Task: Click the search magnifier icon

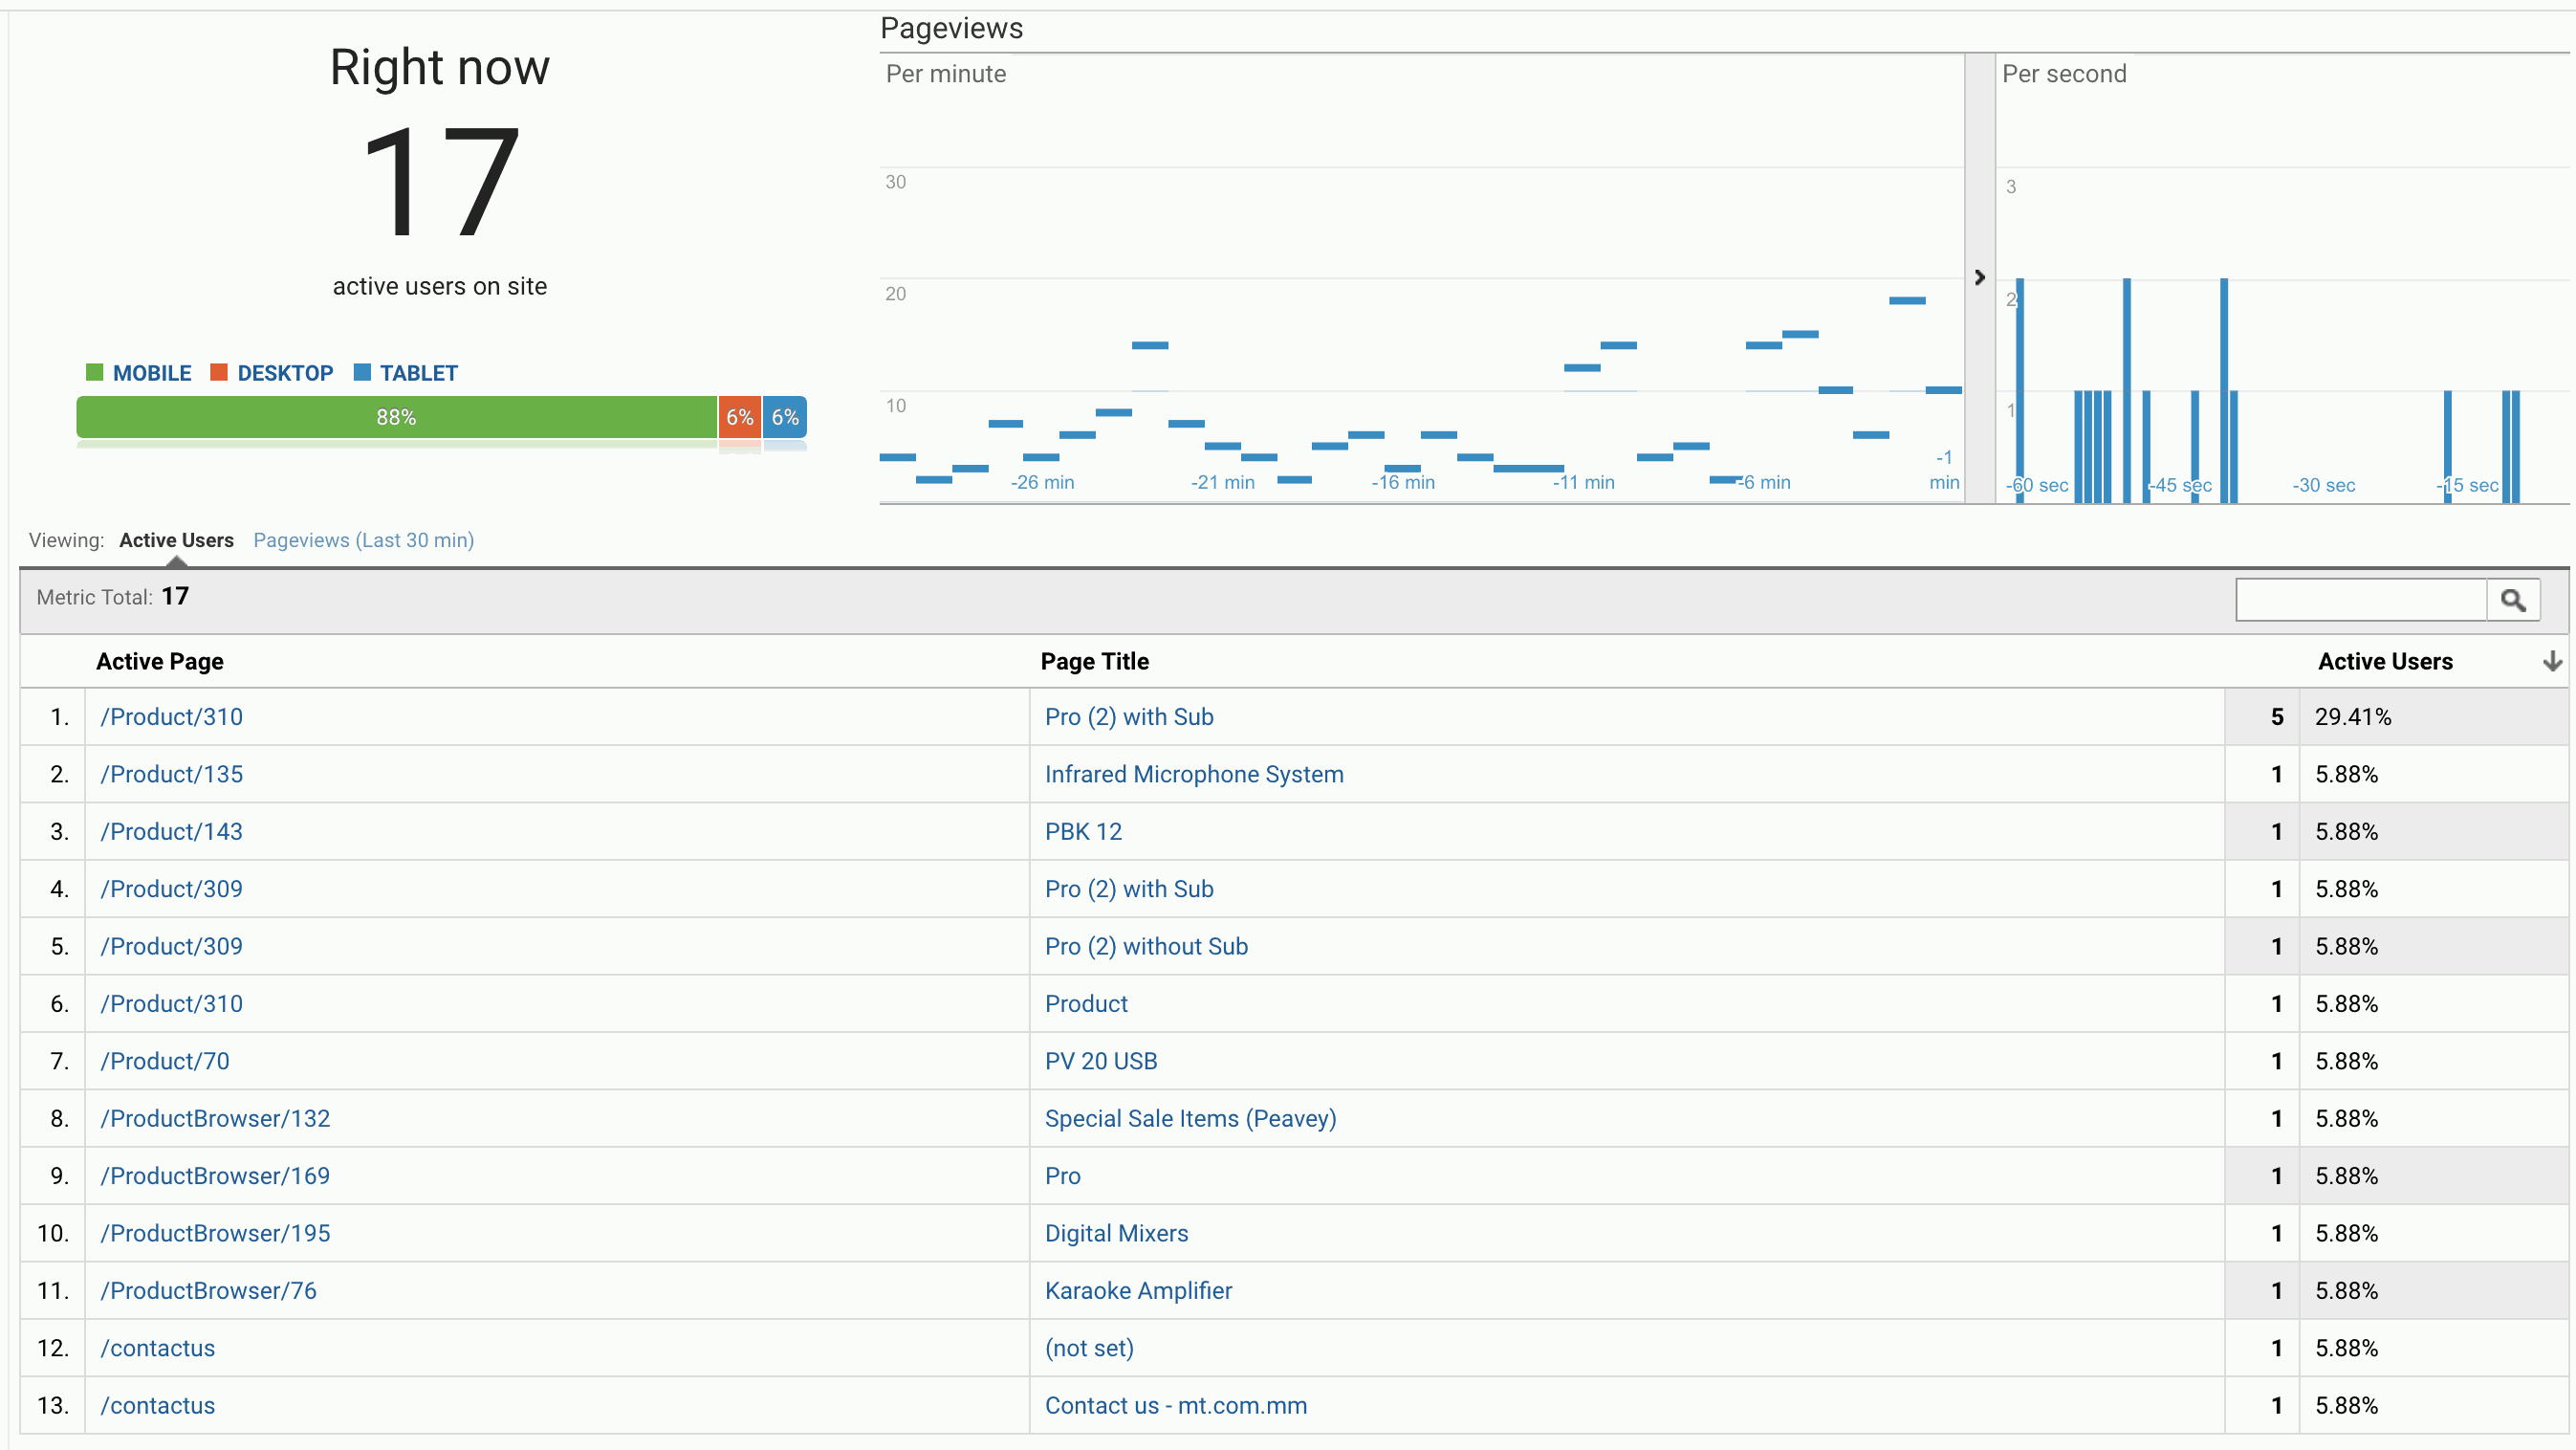Action: tap(2515, 598)
